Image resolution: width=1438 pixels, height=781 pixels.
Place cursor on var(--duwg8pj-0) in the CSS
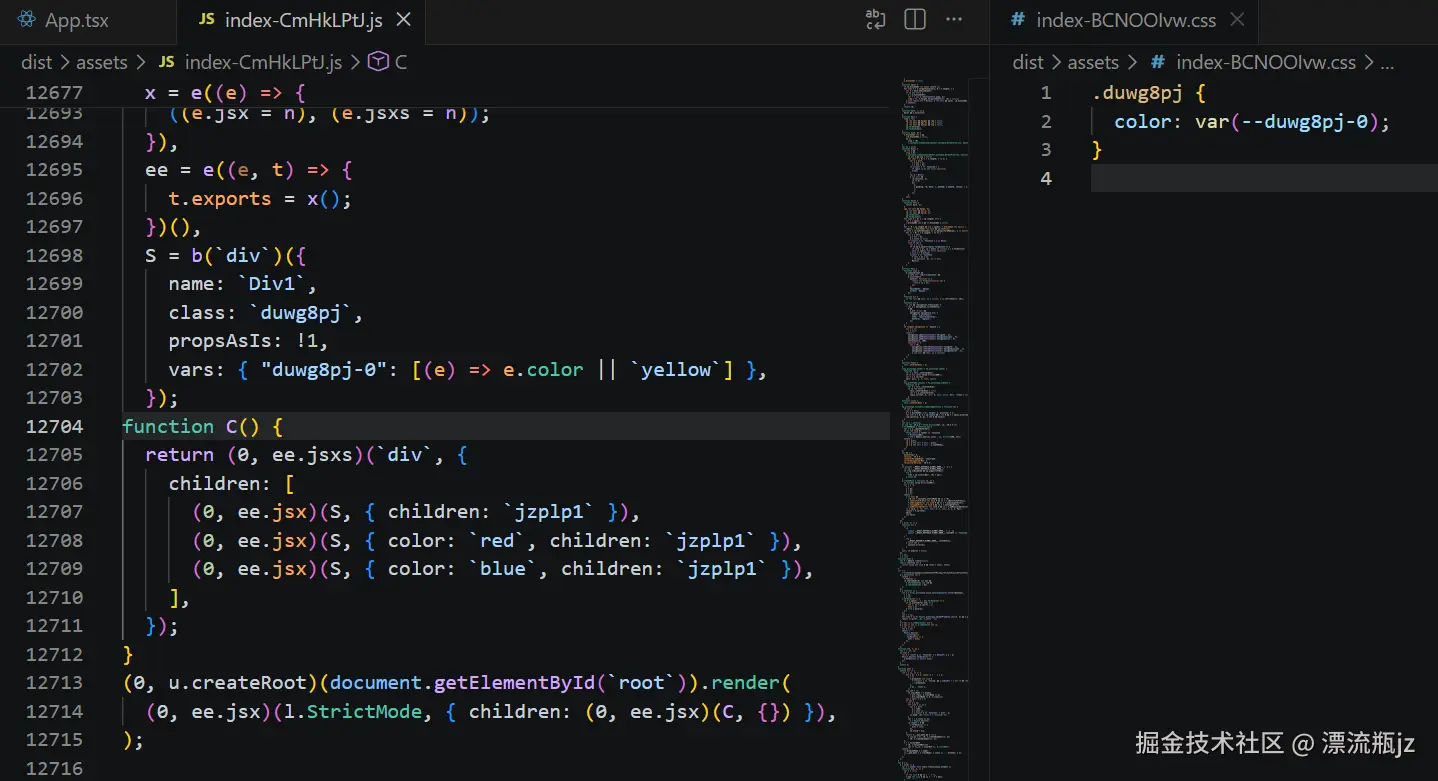coord(1290,121)
